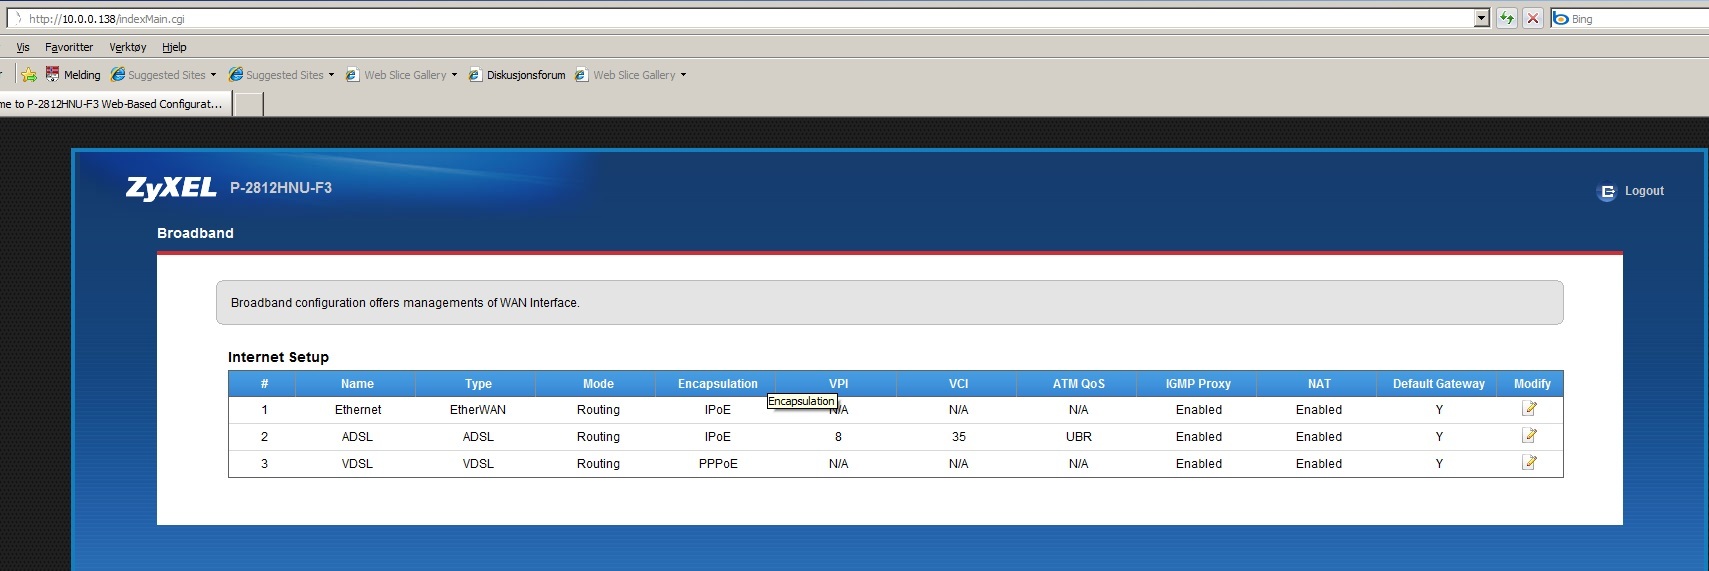Open a new browser tab

[x=249, y=104]
